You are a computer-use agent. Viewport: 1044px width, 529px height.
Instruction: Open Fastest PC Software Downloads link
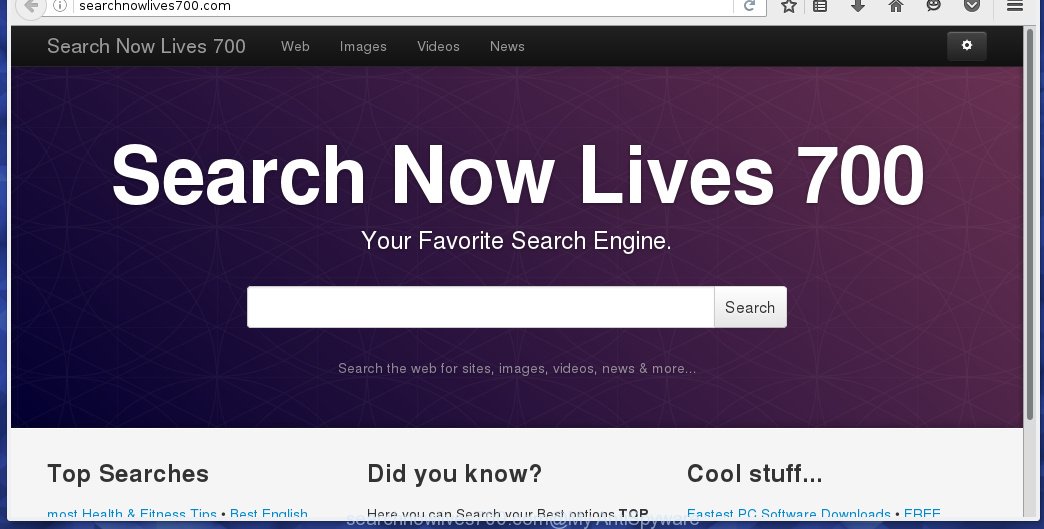pyautogui.click(x=788, y=514)
